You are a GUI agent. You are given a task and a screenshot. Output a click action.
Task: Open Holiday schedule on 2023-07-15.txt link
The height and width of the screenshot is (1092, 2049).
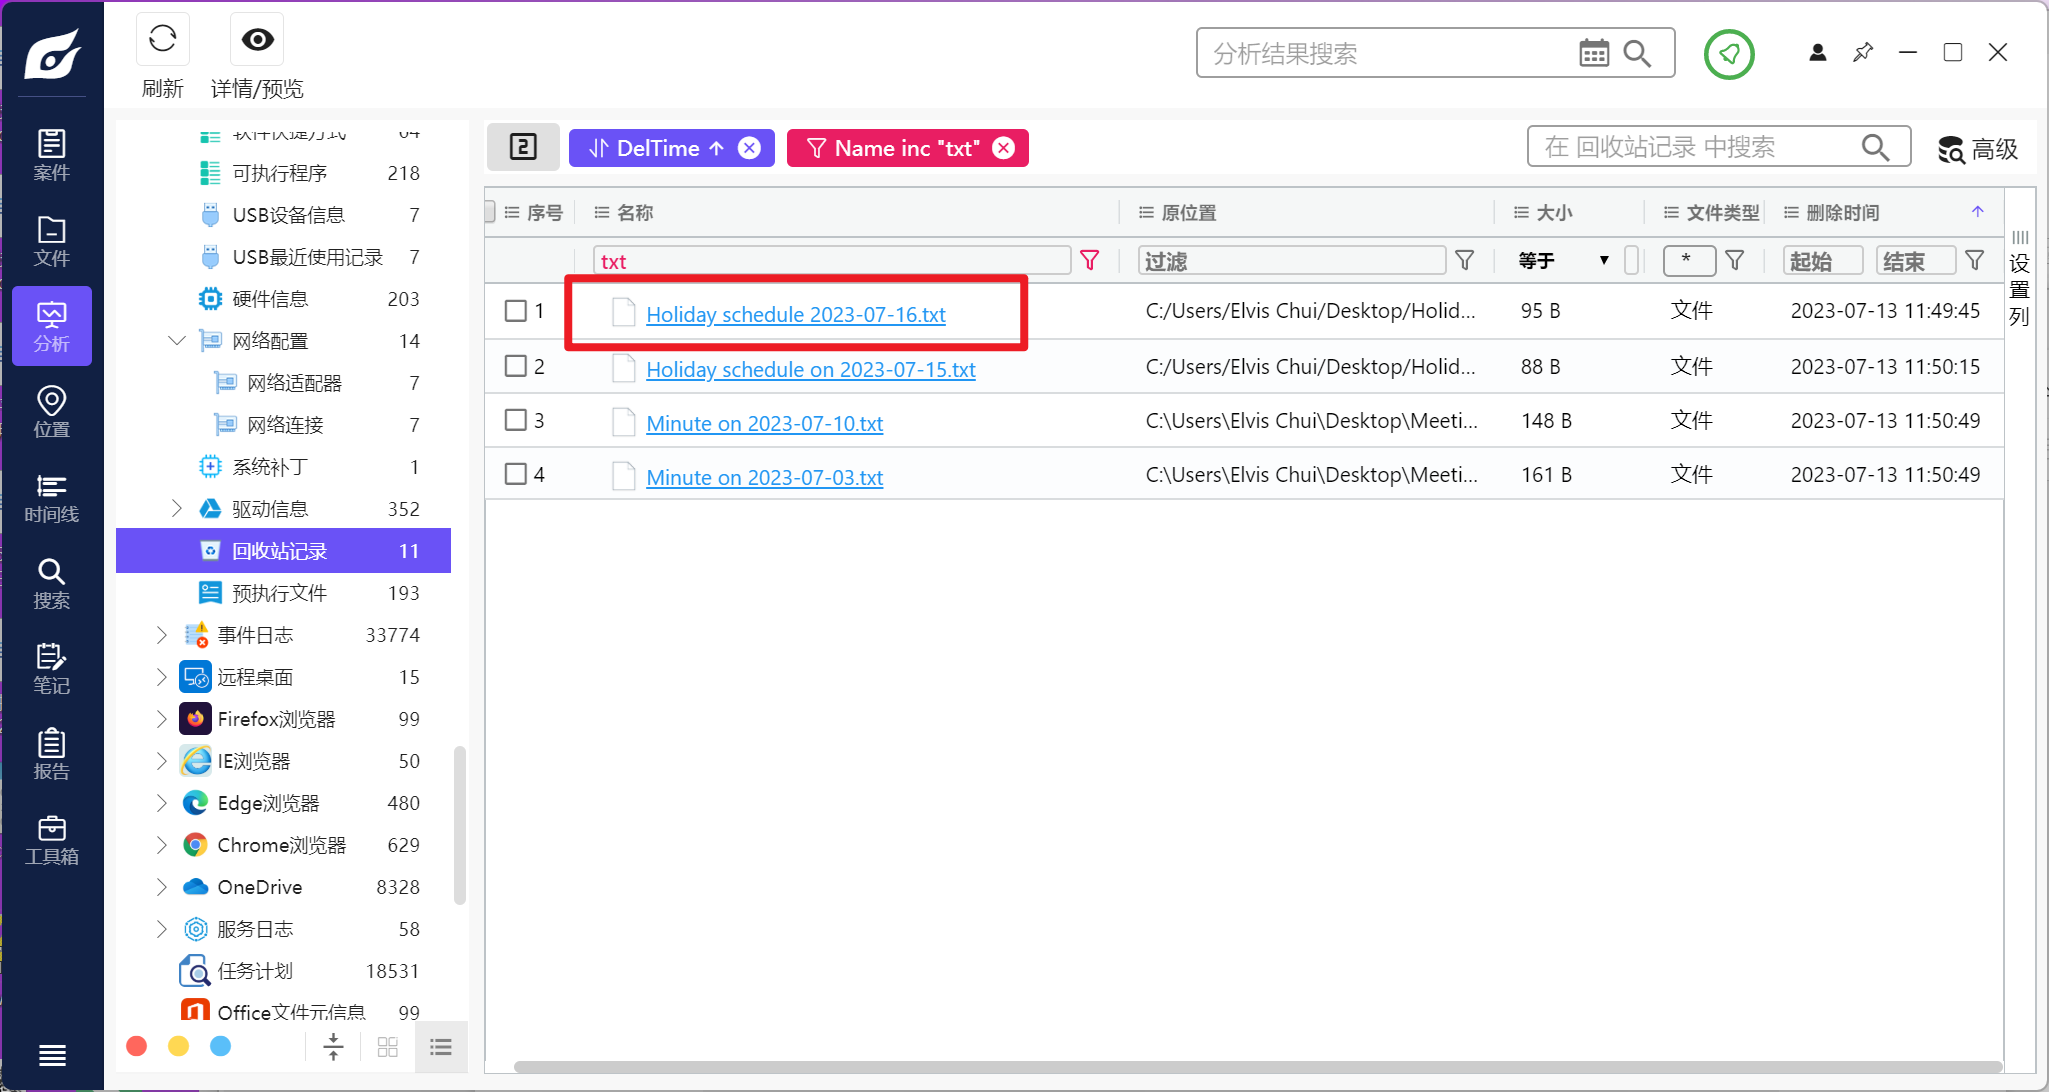click(x=810, y=369)
